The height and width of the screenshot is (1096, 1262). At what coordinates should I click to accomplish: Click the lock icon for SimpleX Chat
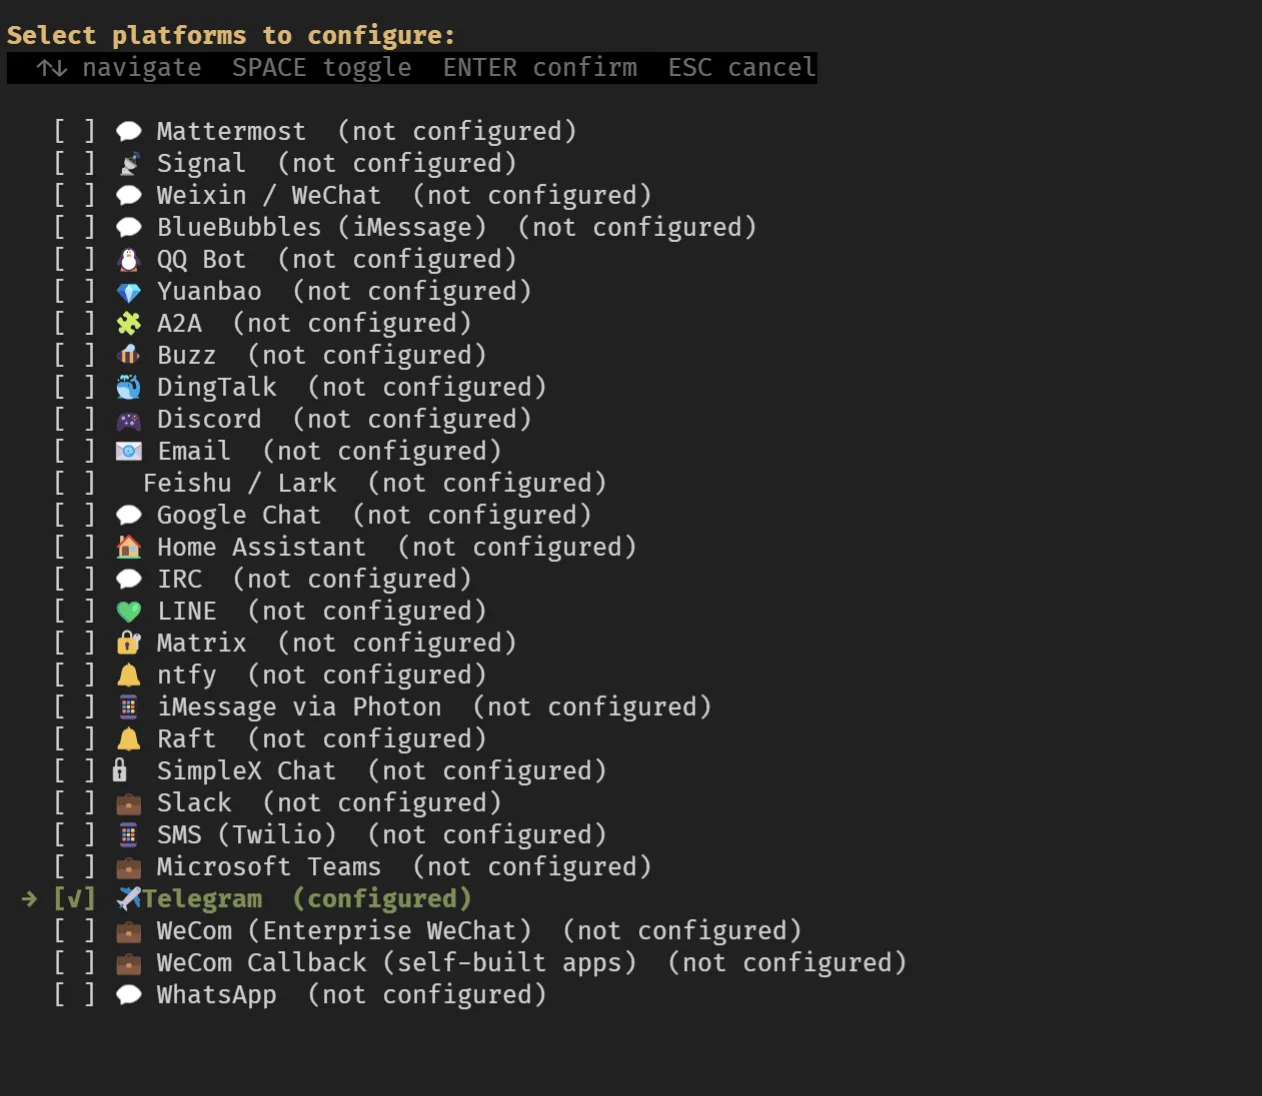click(120, 771)
